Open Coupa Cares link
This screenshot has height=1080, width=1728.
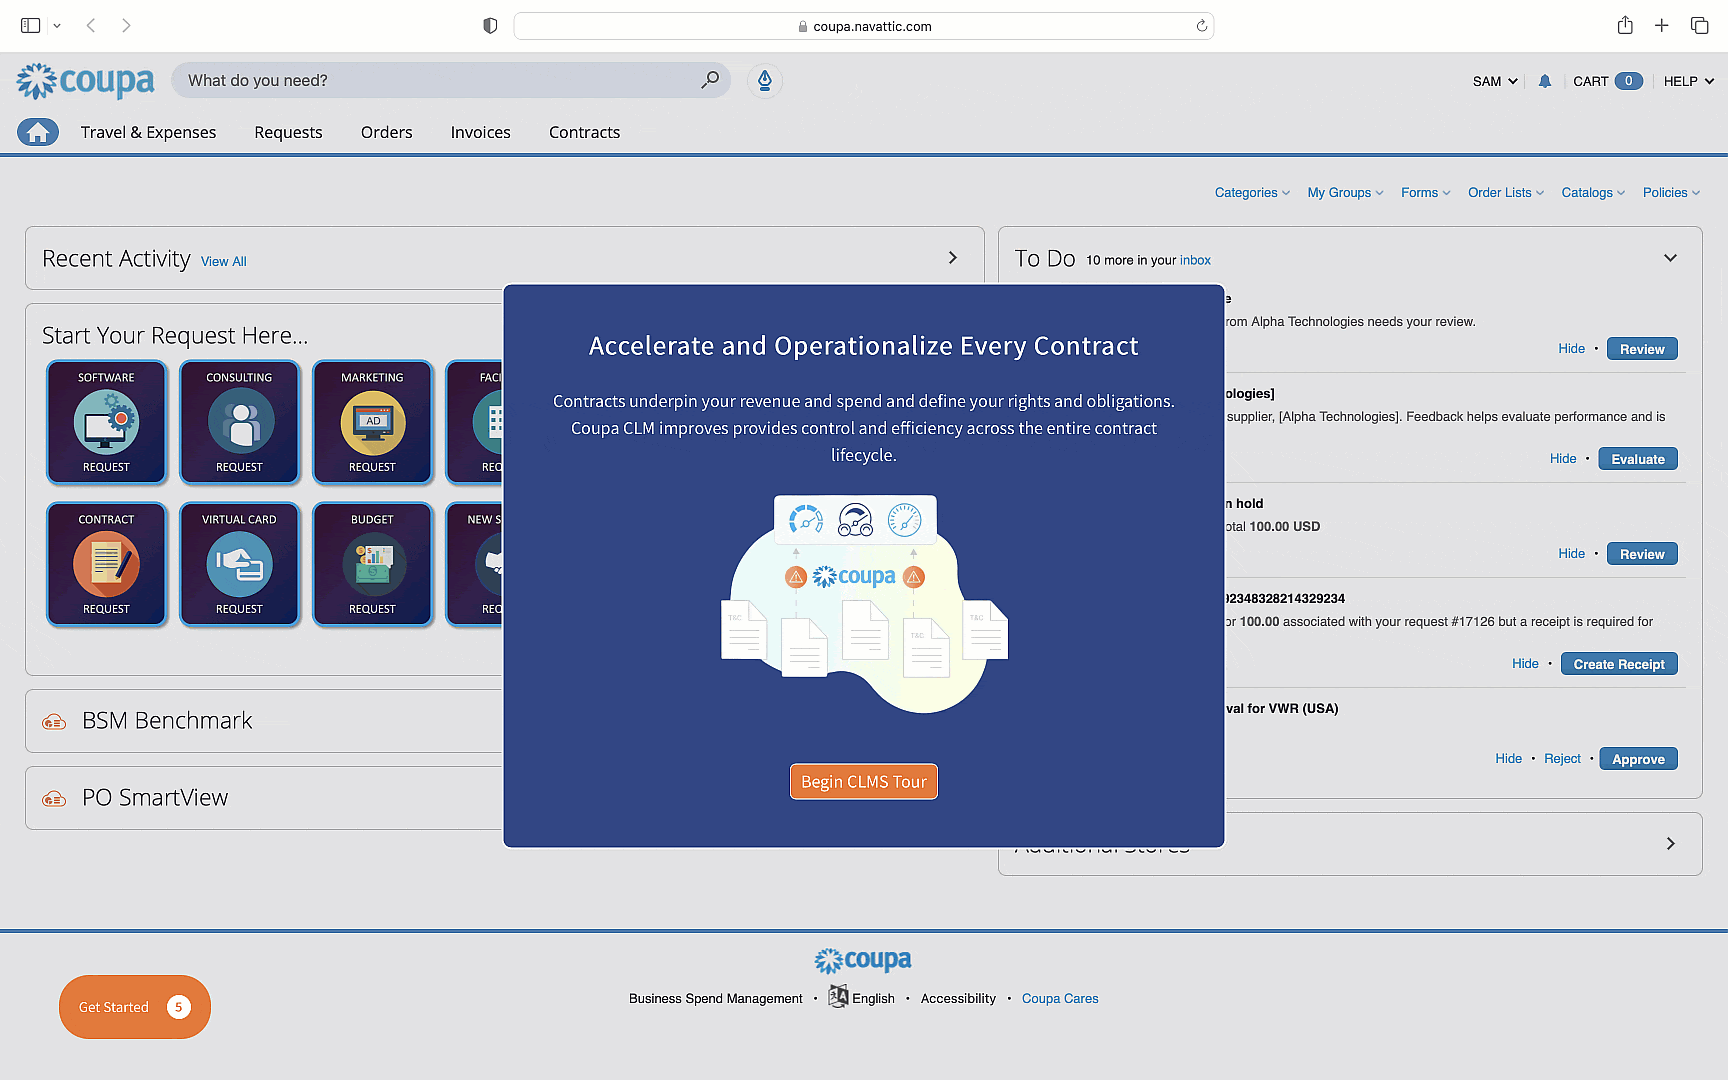point(1060,998)
